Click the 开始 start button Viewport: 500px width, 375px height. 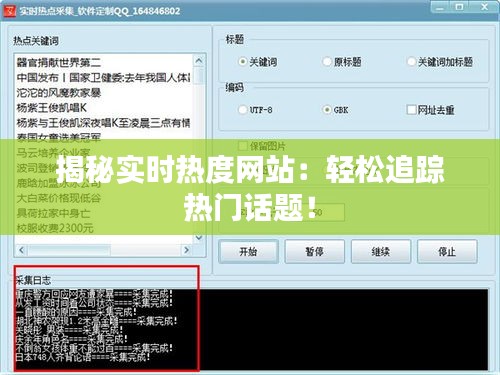click(248, 252)
